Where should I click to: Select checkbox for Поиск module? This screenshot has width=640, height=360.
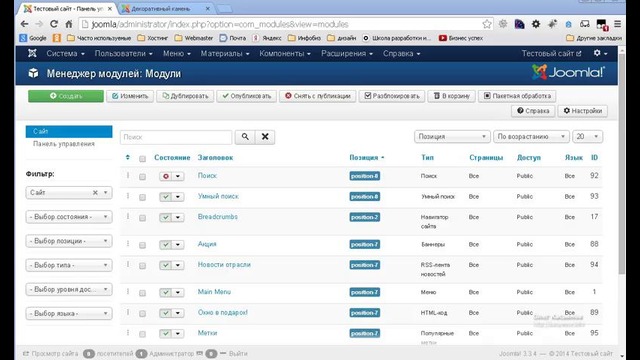pyautogui.click(x=142, y=177)
